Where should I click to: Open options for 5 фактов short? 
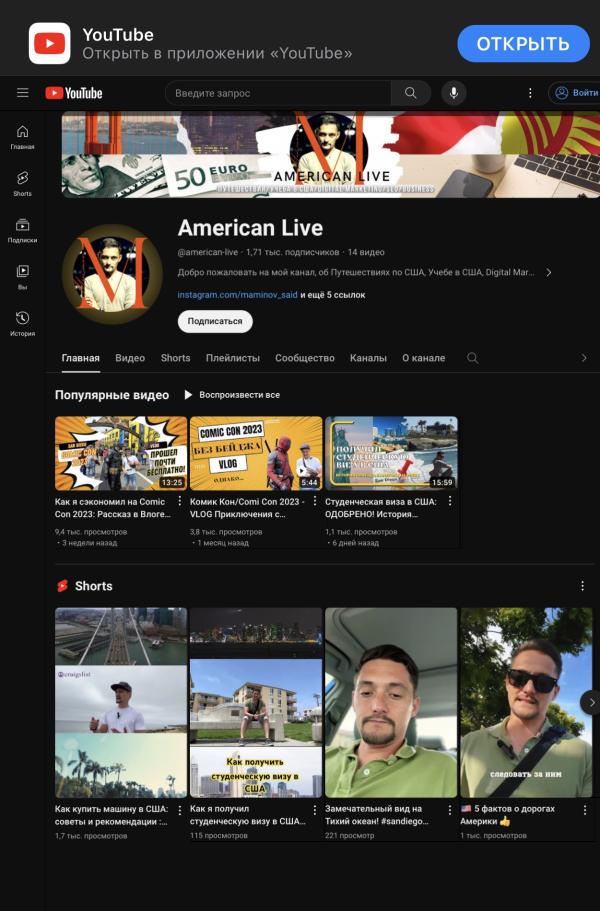[x=585, y=809]
